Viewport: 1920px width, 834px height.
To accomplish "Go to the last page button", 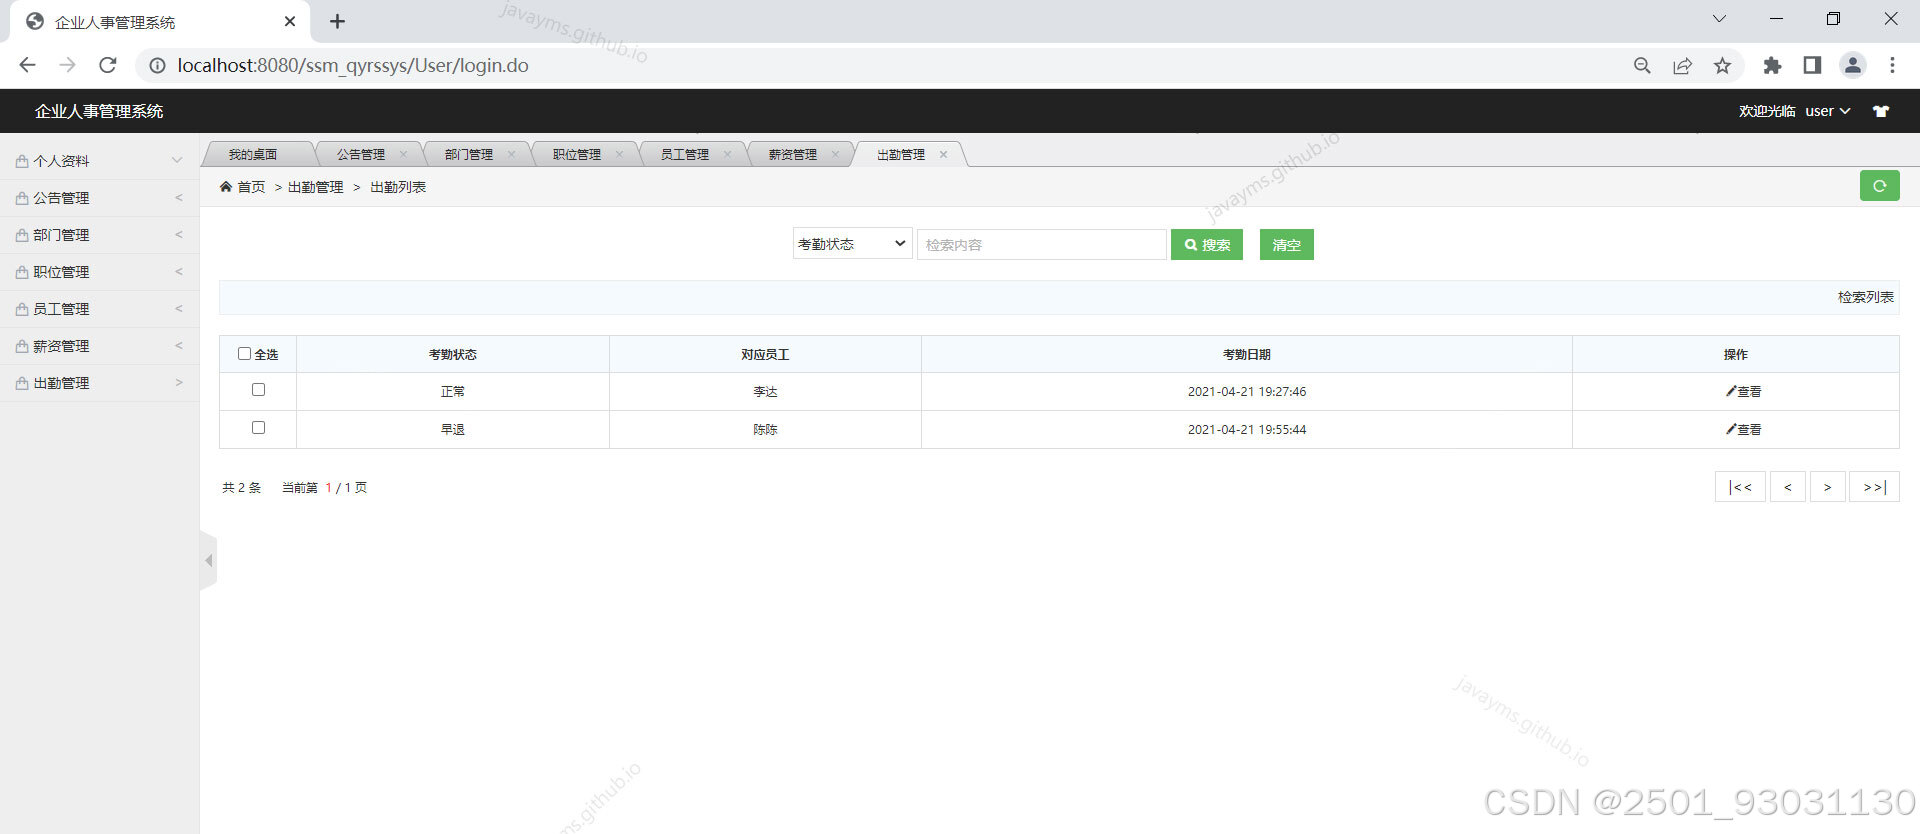I will (x=1874, y=487).
